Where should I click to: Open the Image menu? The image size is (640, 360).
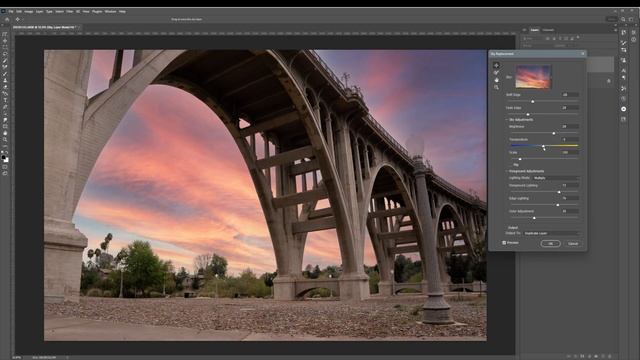point(29,11)
